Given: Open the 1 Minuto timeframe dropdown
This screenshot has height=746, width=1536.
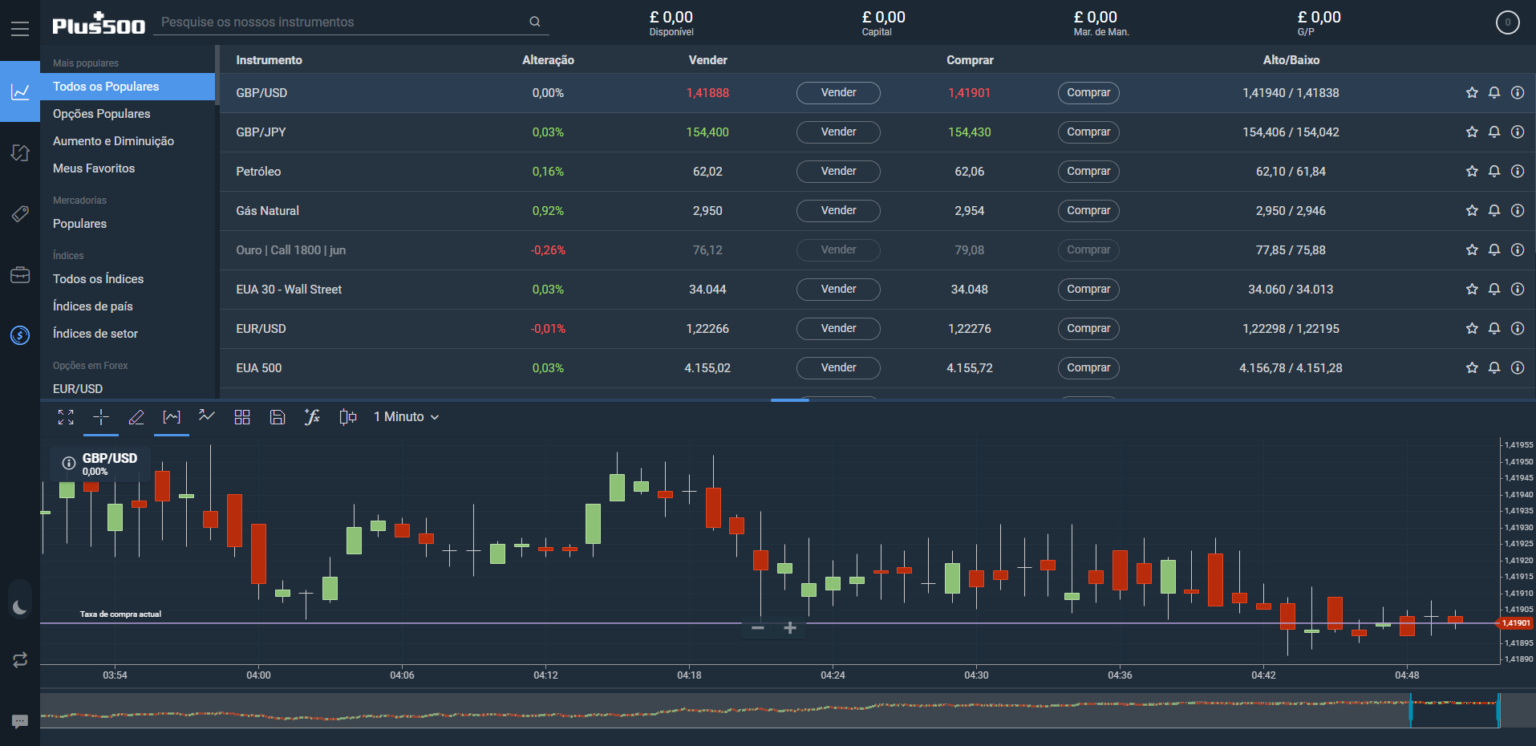Looking at the screenshot, I should coord(406,417).
